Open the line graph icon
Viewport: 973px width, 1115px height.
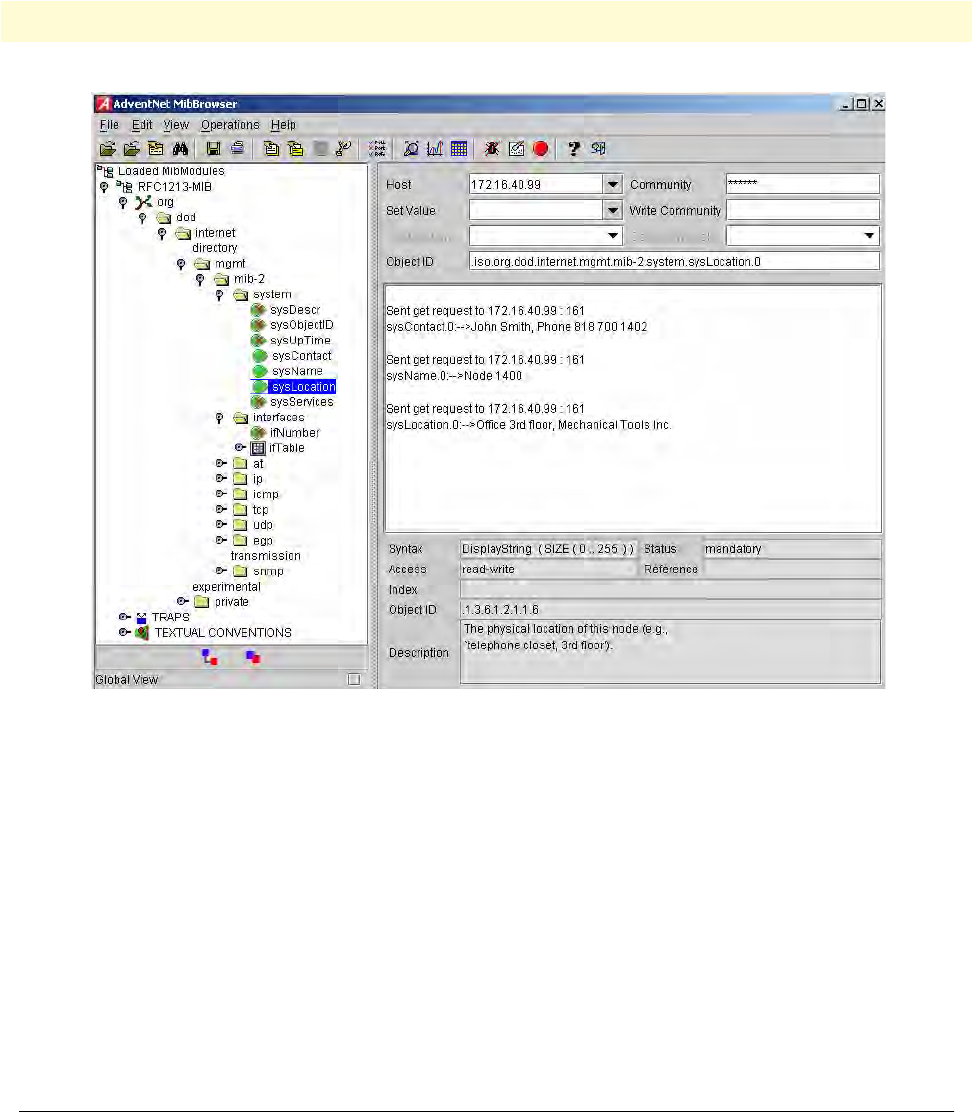(435, 149)
